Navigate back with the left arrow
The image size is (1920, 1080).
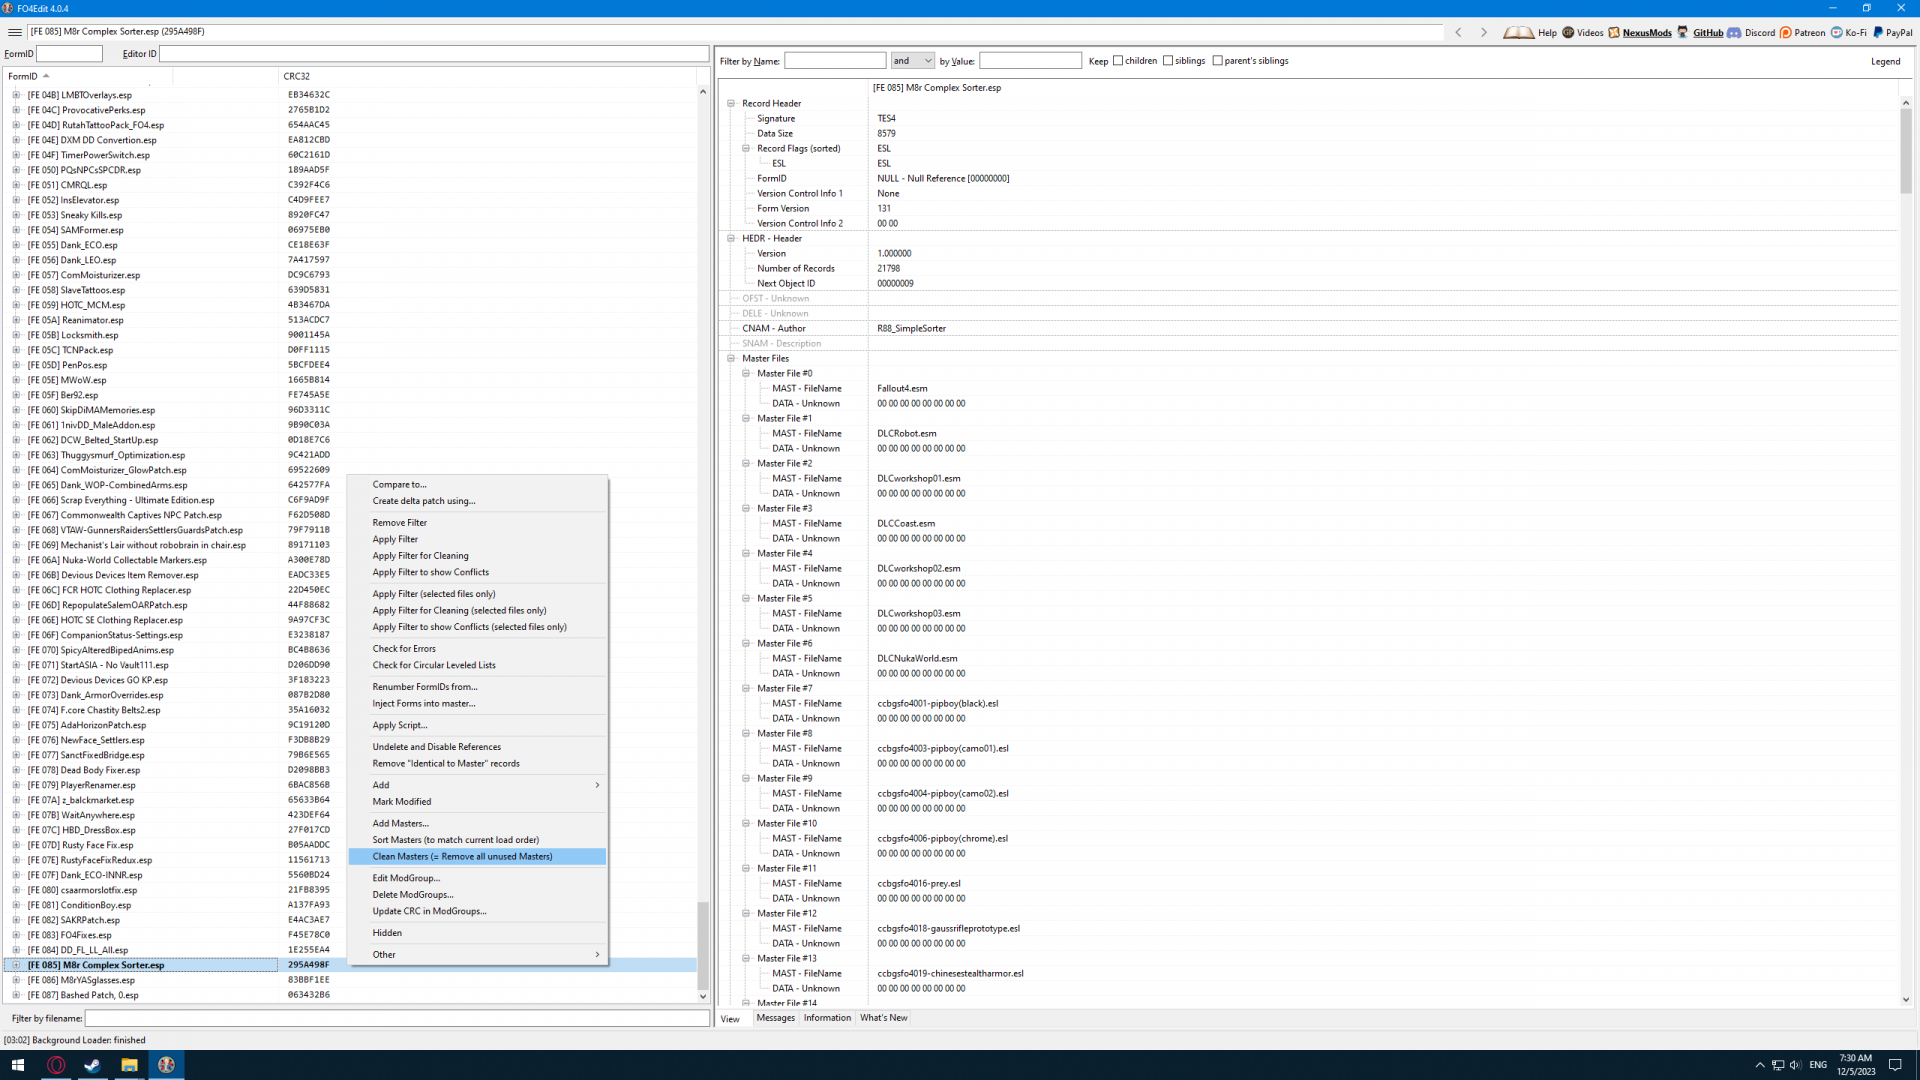(1459, 32)
